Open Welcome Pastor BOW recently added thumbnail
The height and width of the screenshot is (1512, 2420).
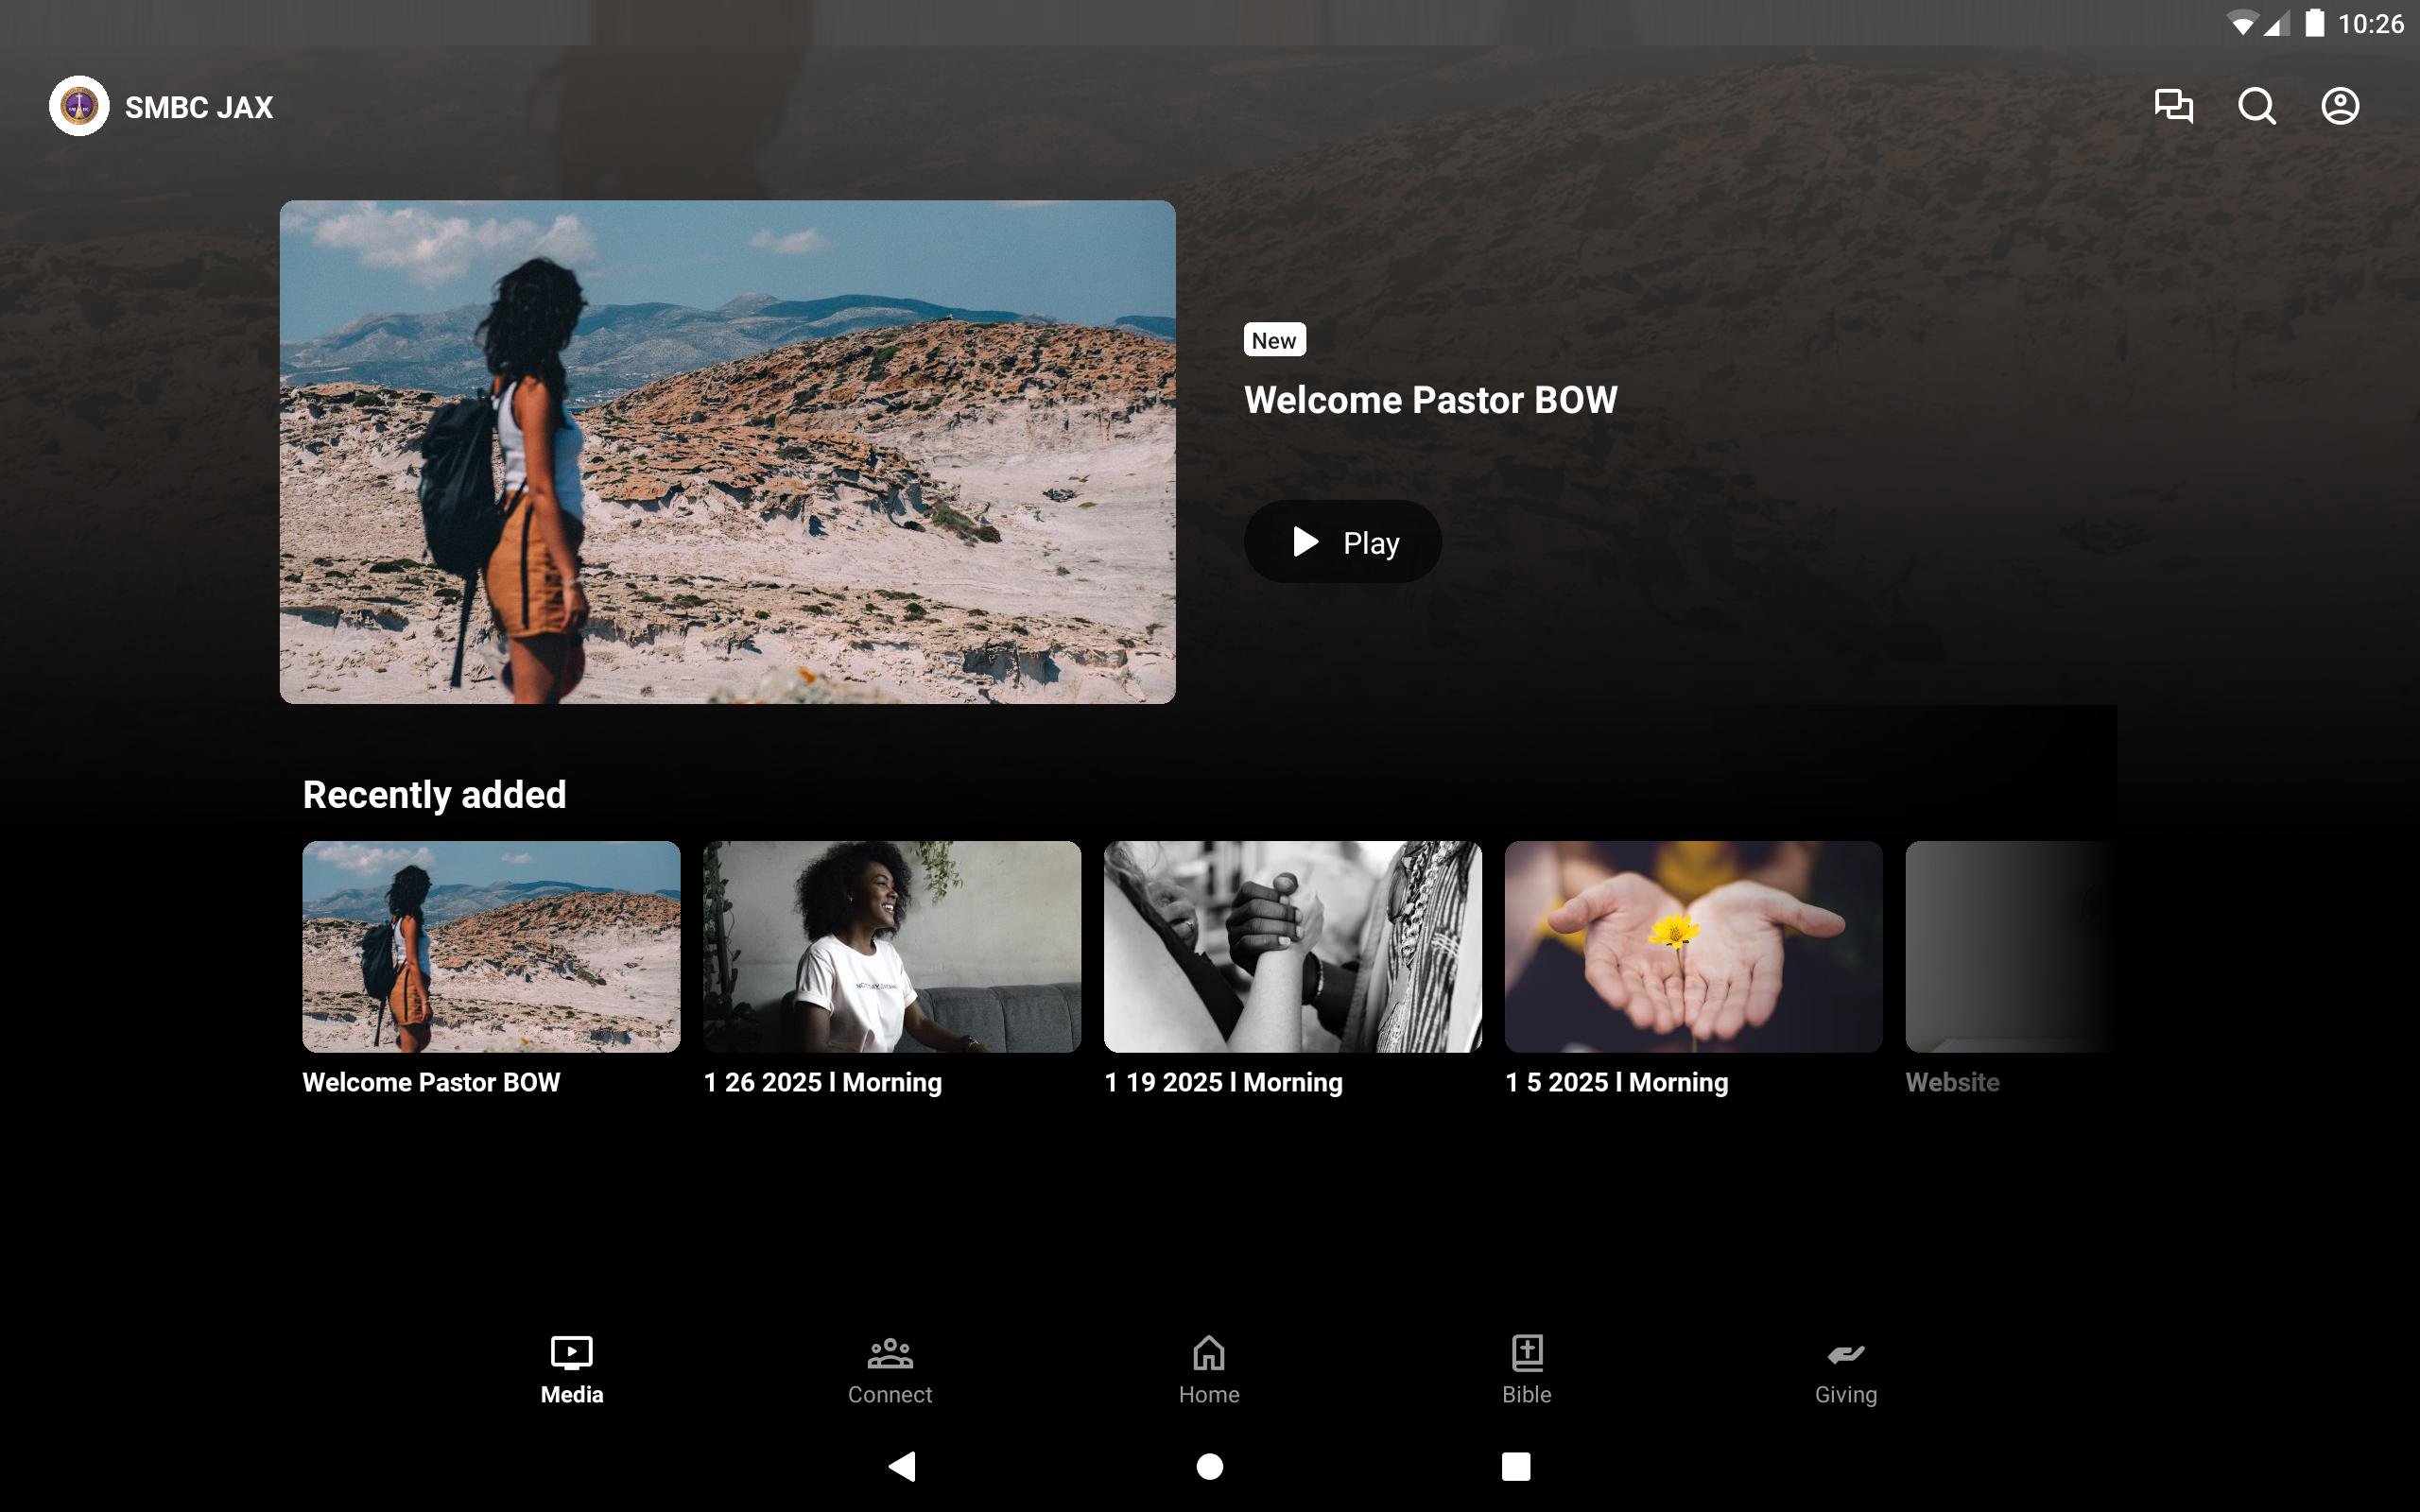pyautogui.click(x=491, y=946)
